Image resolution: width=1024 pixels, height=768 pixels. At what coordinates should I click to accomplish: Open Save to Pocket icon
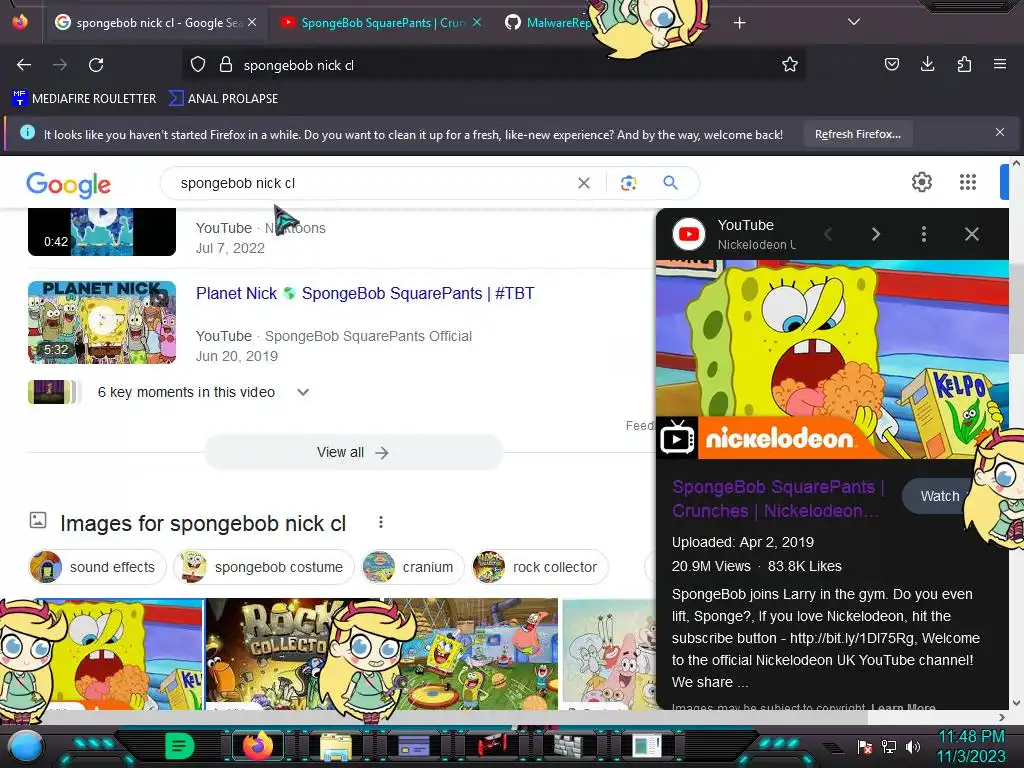point(891,64)
